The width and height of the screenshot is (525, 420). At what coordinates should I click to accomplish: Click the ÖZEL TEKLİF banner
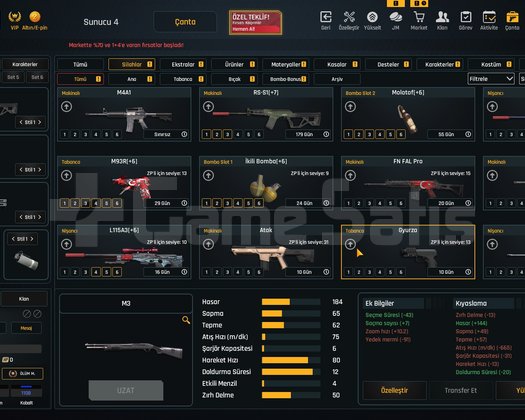(255, 22)
